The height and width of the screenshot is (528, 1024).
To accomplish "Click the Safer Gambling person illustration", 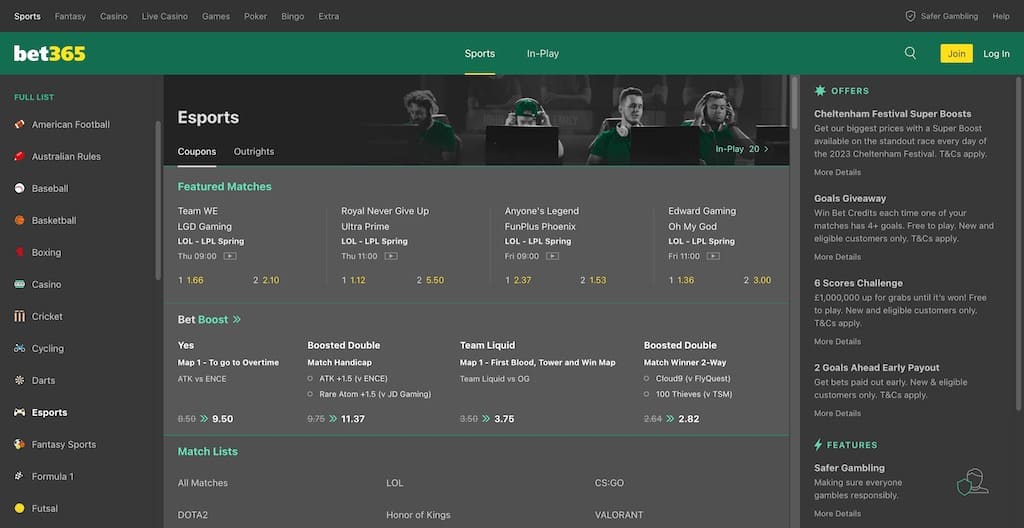I will [x=972, y=482].
